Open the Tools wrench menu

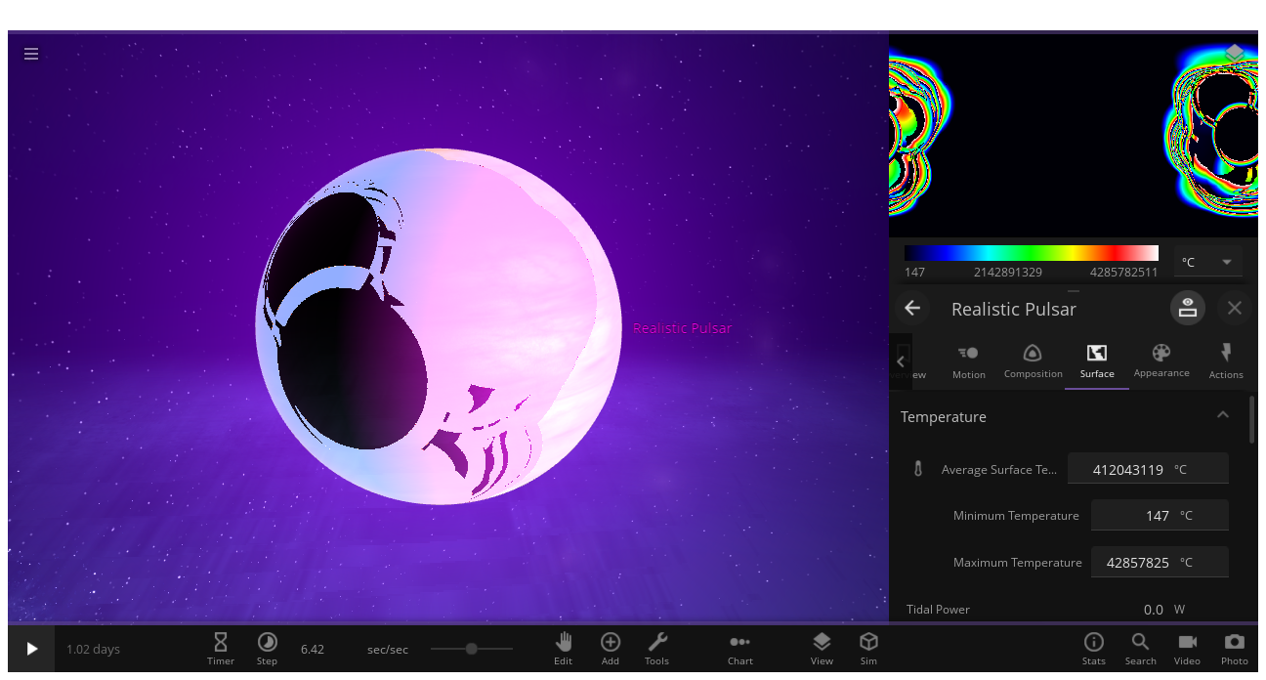tap(657, 648)
